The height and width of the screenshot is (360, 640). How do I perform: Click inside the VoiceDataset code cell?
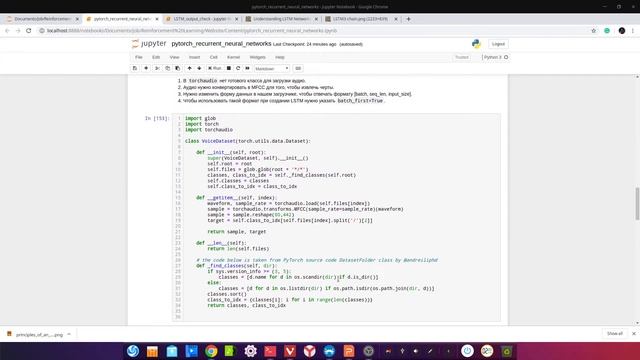click(336, 217)
